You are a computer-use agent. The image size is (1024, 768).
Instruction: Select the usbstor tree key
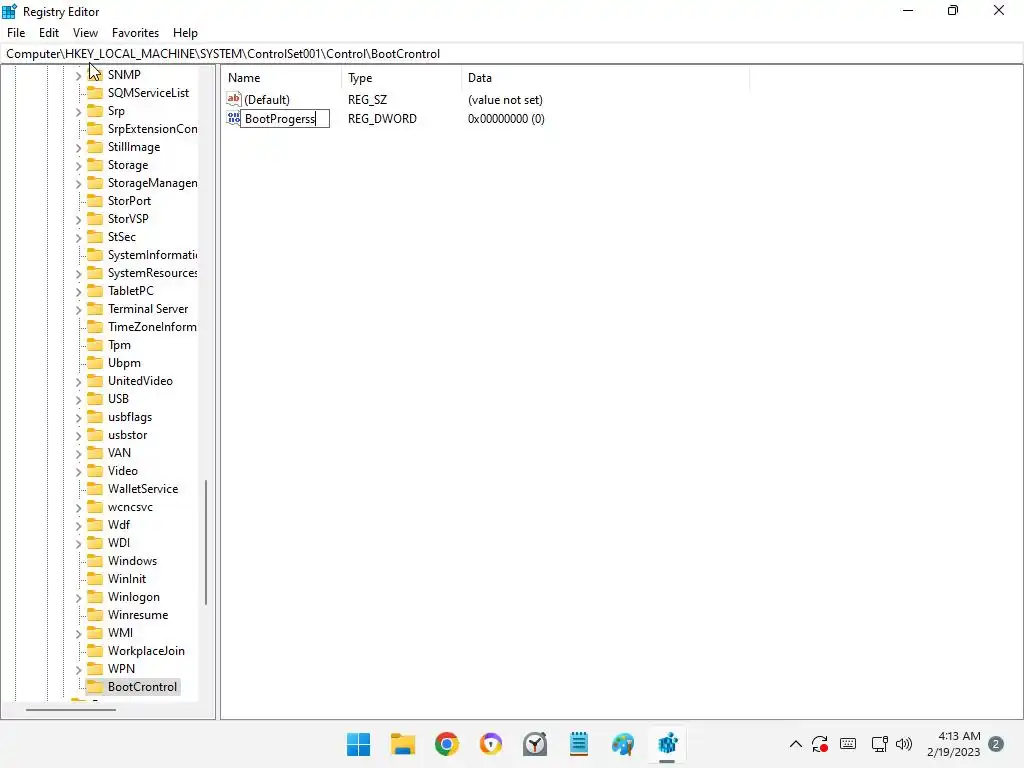(127, 435)
